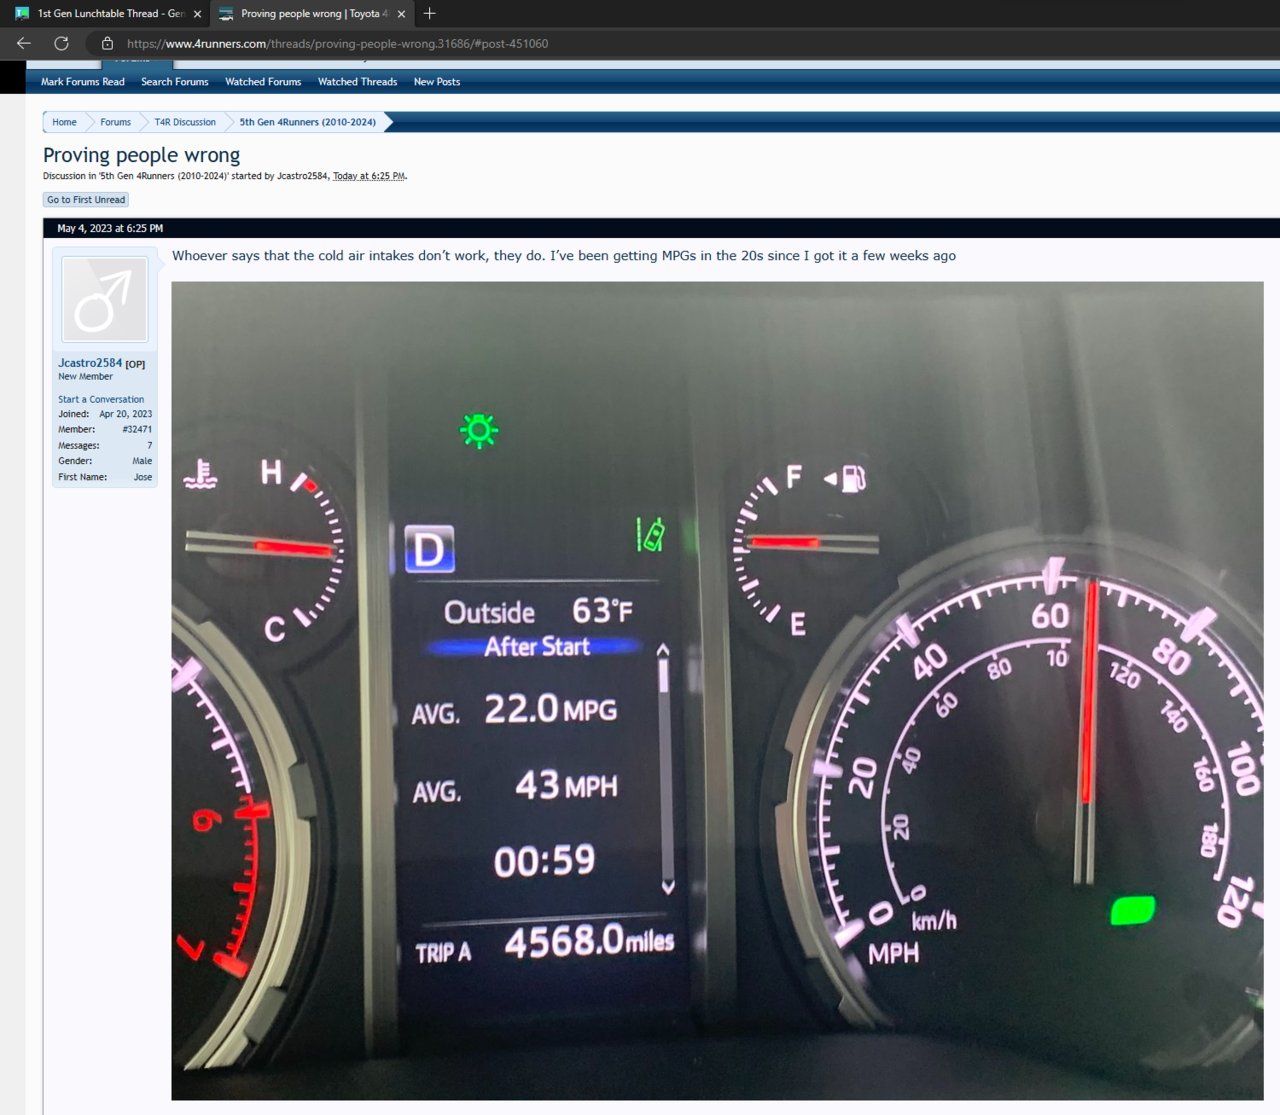Open a new browser tab
This screenshot has width=1280, height=1115.
point(430,13)
